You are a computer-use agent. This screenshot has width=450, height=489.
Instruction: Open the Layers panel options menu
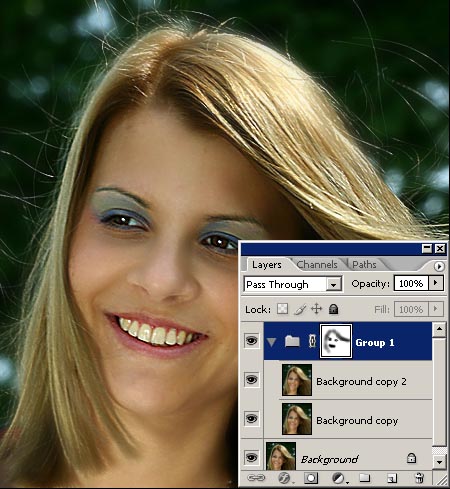[x=439, y=266]
